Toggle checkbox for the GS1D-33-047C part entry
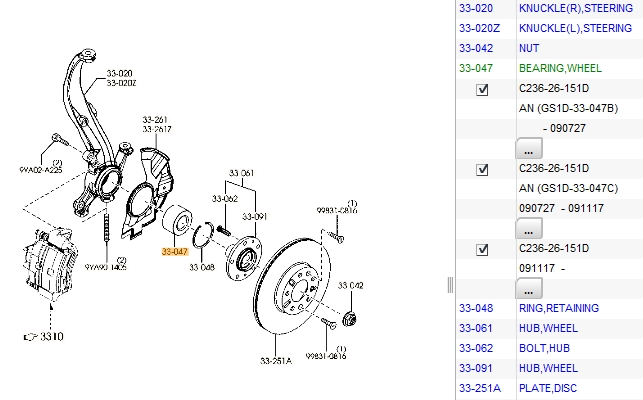This screenshot has height=400, width=643. pyautogui.click(x=483, y=169)
